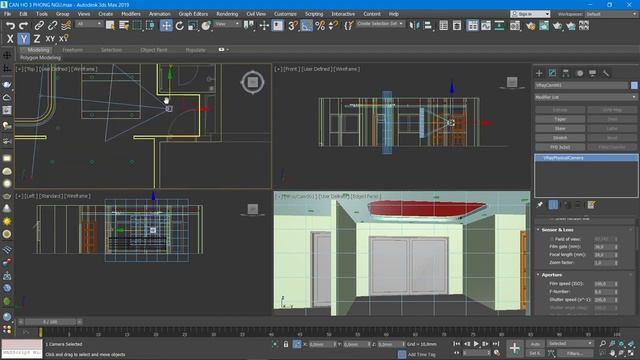This screenshot has width=640, height=360.
Task: Collapse the Aperture rollout
Action: point(551,275)
